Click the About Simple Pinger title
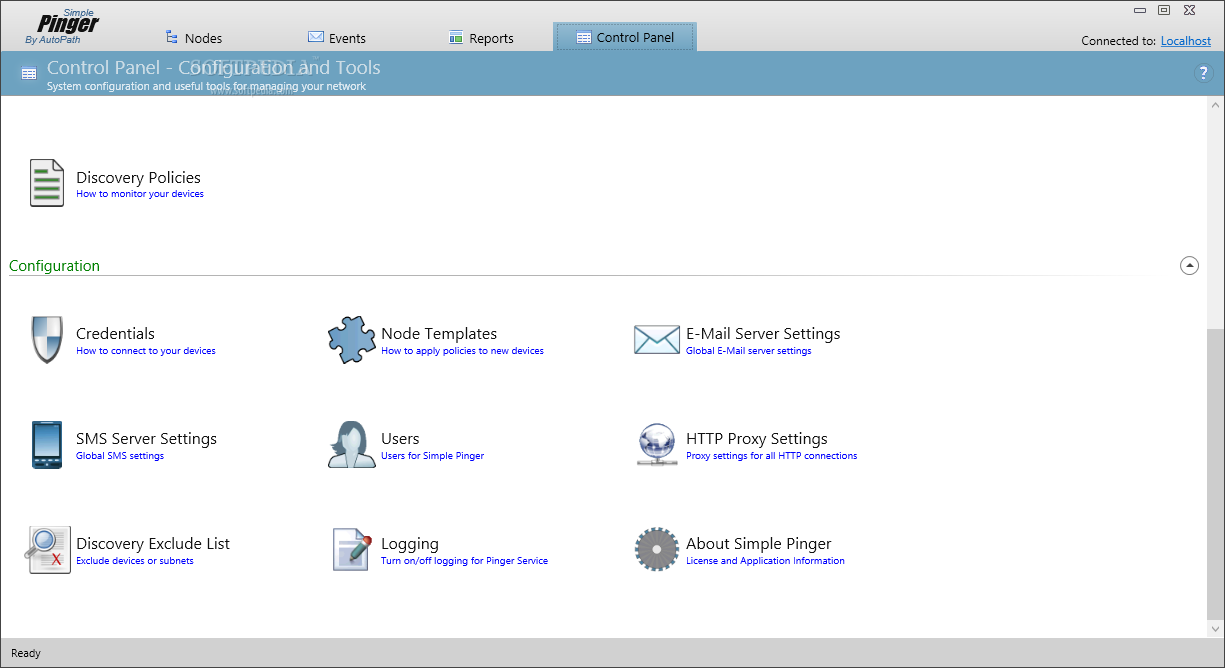 coord(759,543)
